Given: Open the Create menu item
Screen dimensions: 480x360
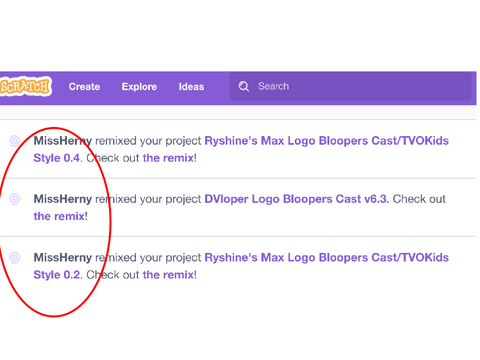Looking at the screenshot, I should 84,87.
